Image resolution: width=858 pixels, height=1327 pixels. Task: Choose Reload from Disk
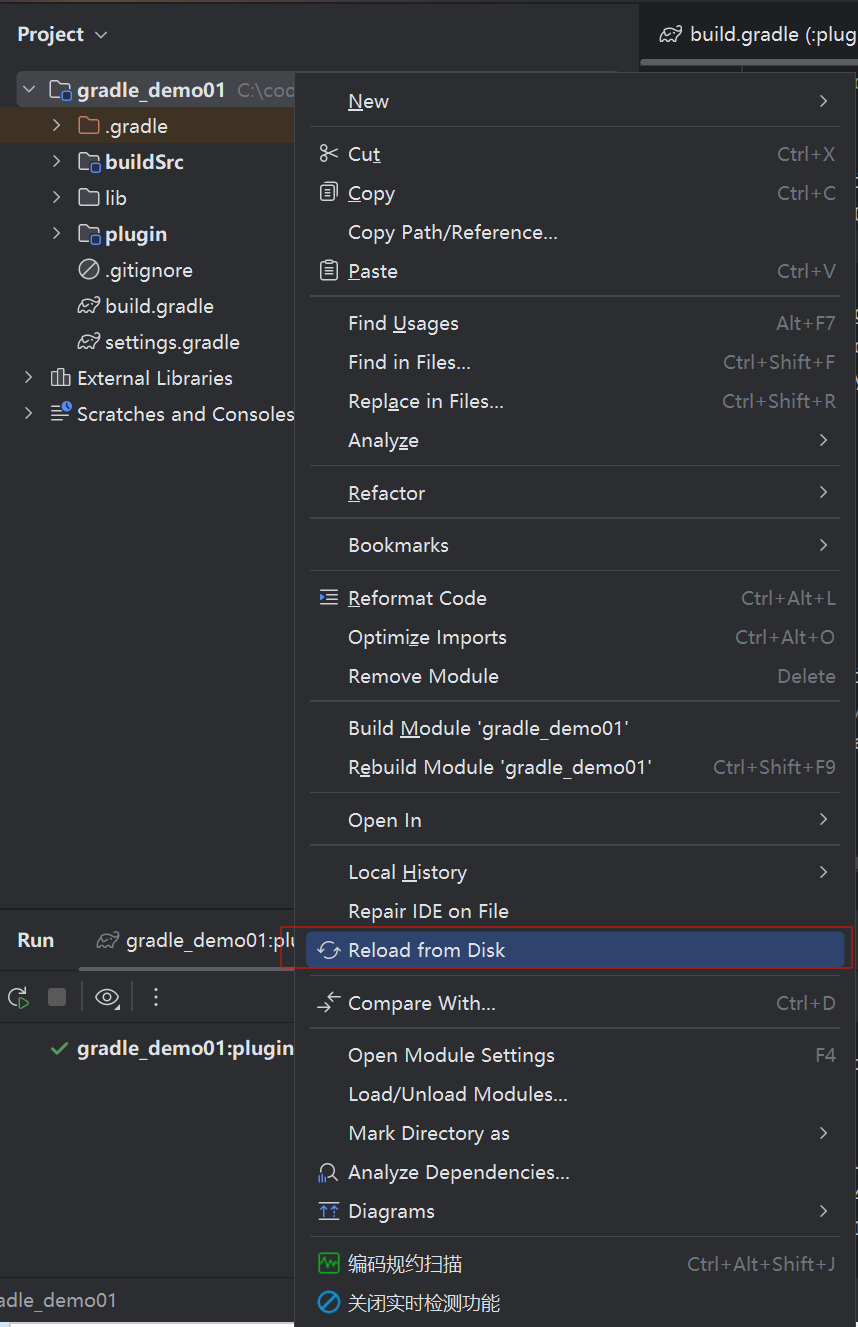(577, 950)
